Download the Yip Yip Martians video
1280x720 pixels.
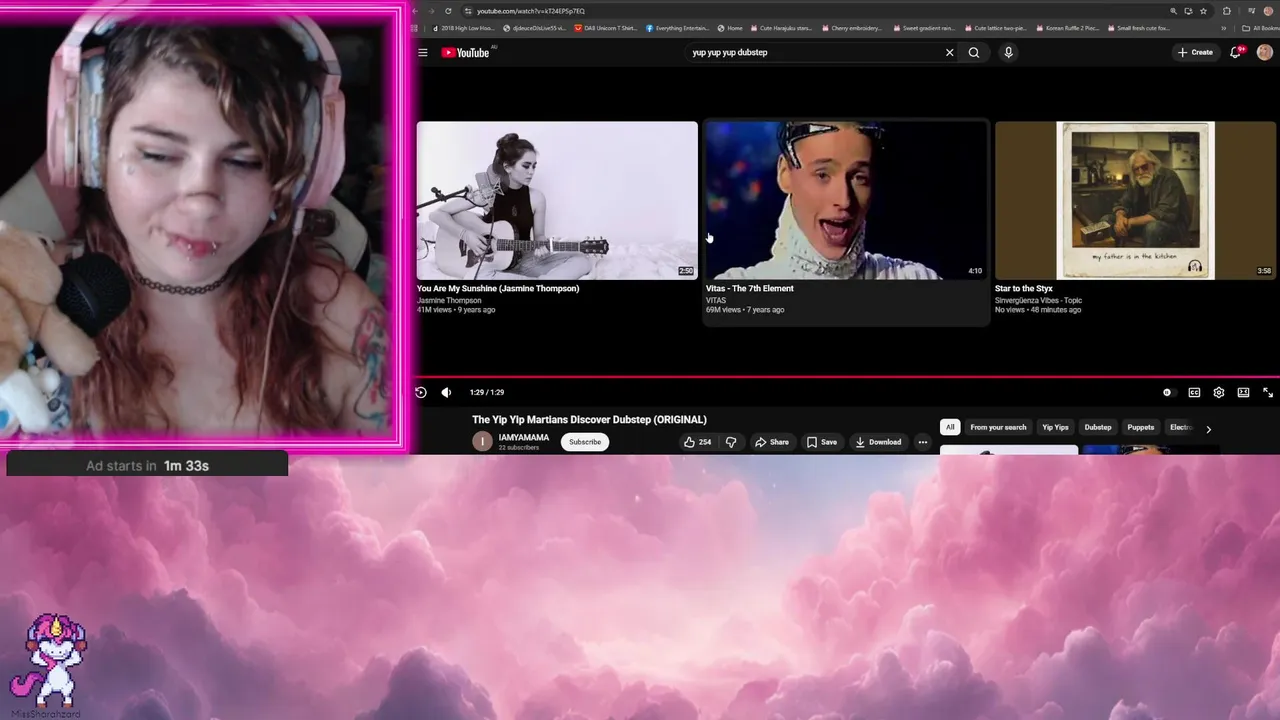click(878, 442)
